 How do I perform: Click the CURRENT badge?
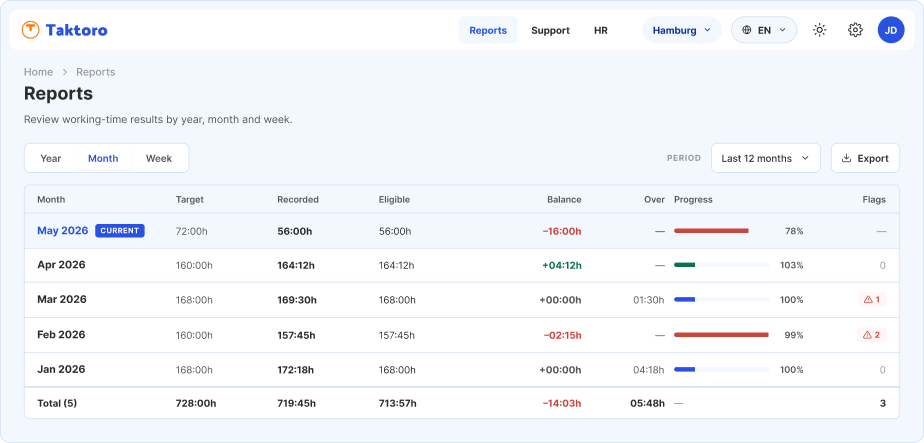click(x=120, y=230)
